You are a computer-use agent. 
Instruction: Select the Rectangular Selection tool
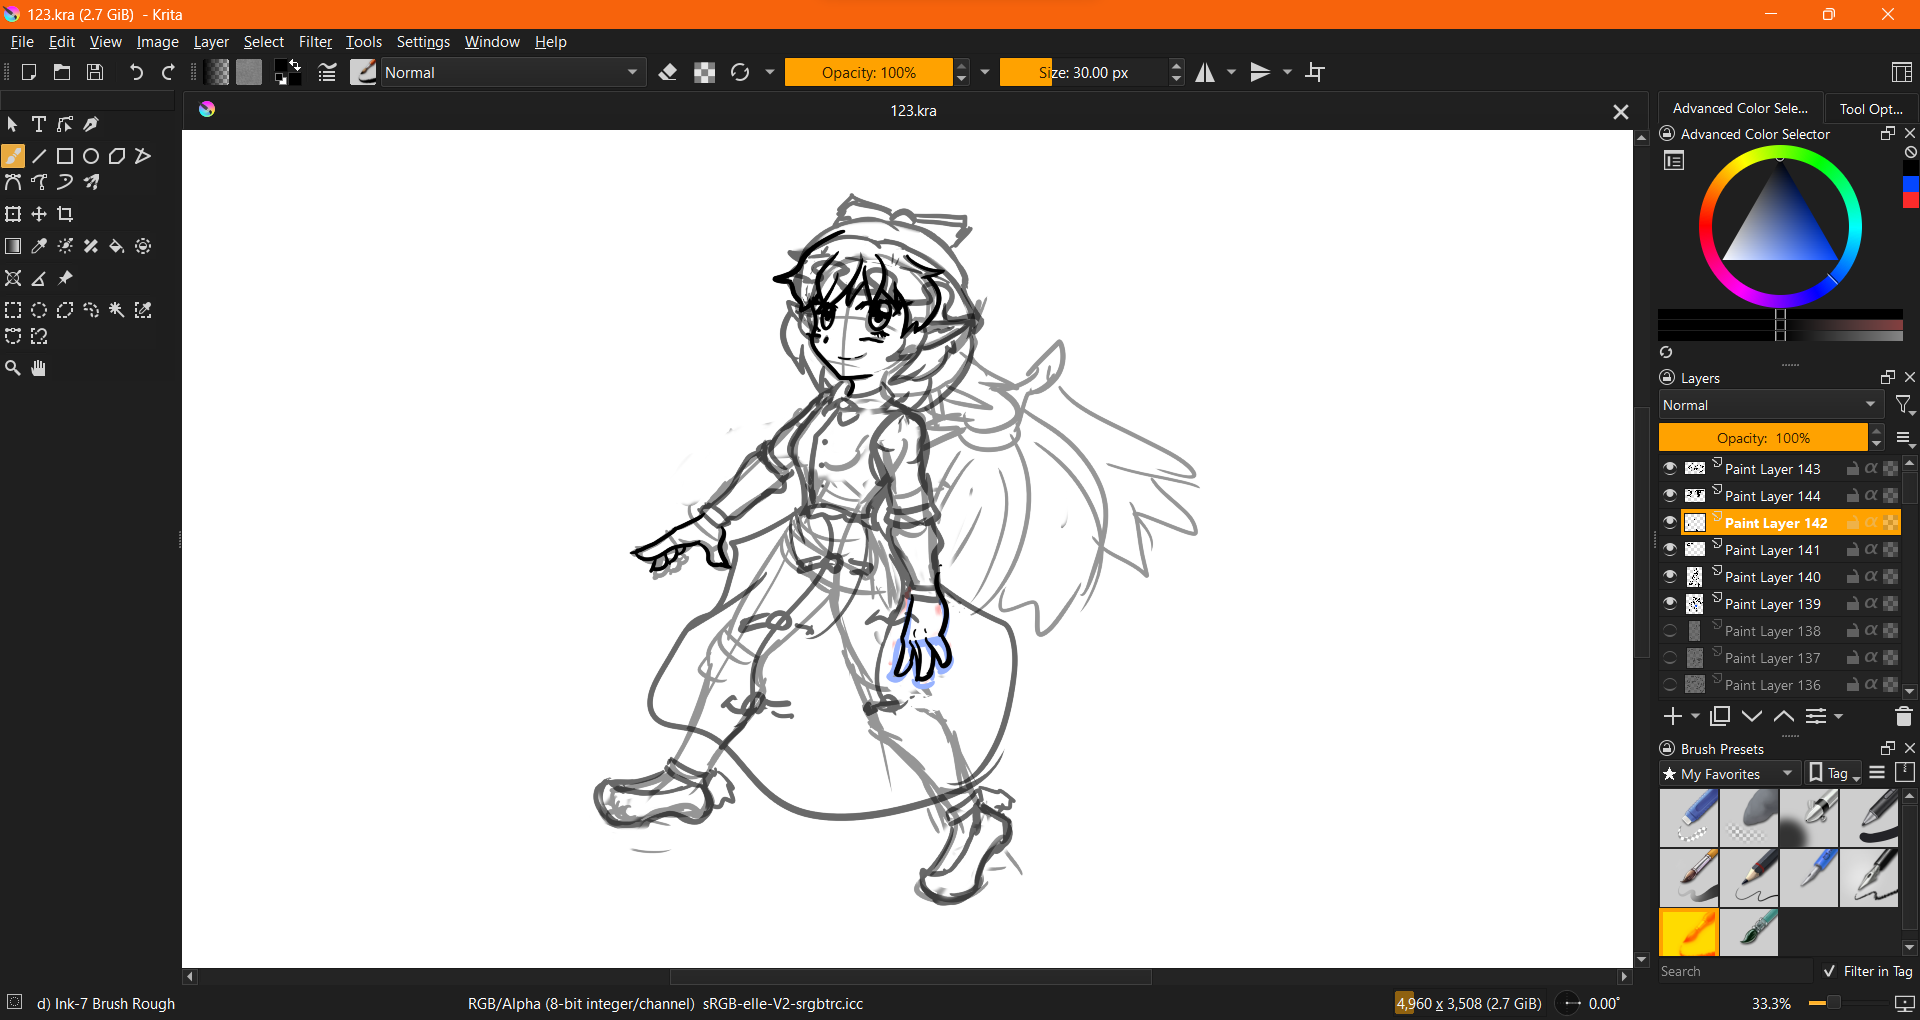coord(13,310)
